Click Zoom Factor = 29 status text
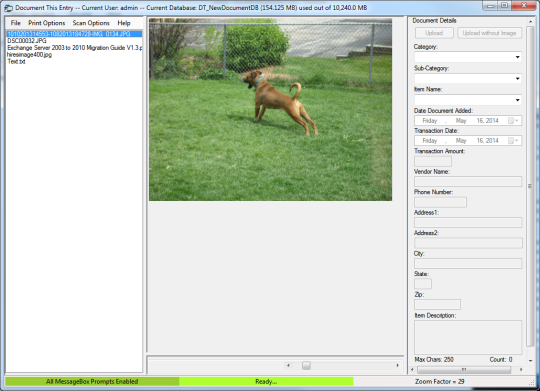This screenshot has width=540, height=391. pos(440,381)
